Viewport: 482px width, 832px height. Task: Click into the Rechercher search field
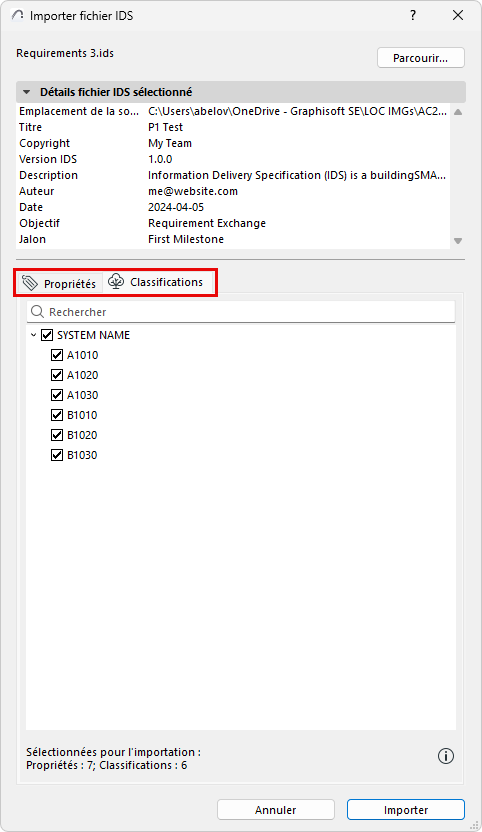tap(241, 311)
